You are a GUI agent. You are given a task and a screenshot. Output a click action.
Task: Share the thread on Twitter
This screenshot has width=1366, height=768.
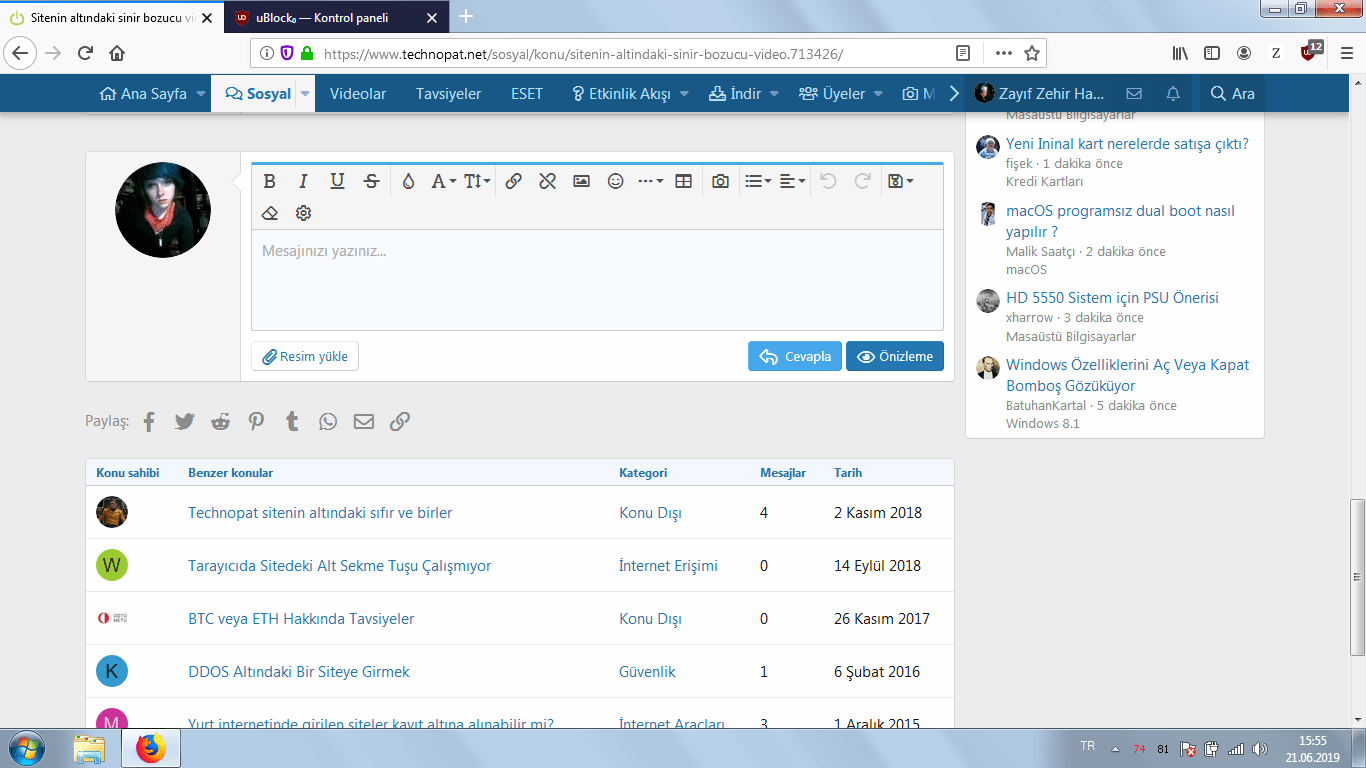click(x=185, y=422)
